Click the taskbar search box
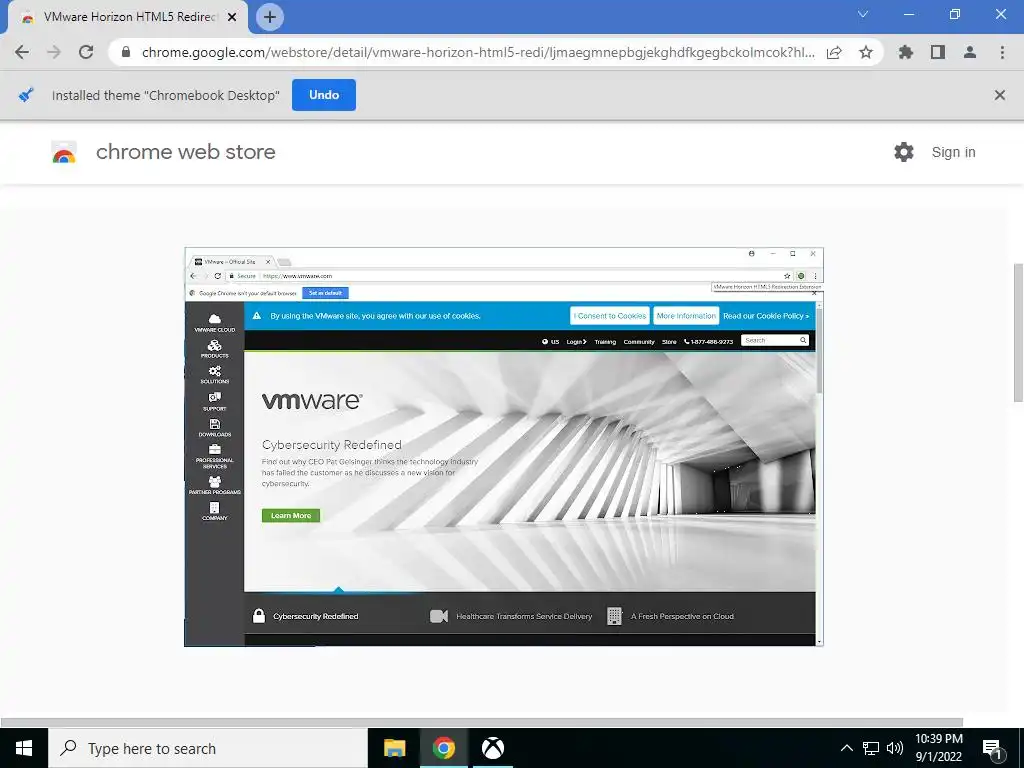This screenshot has width=1024, height=768. tap(208, 748)
